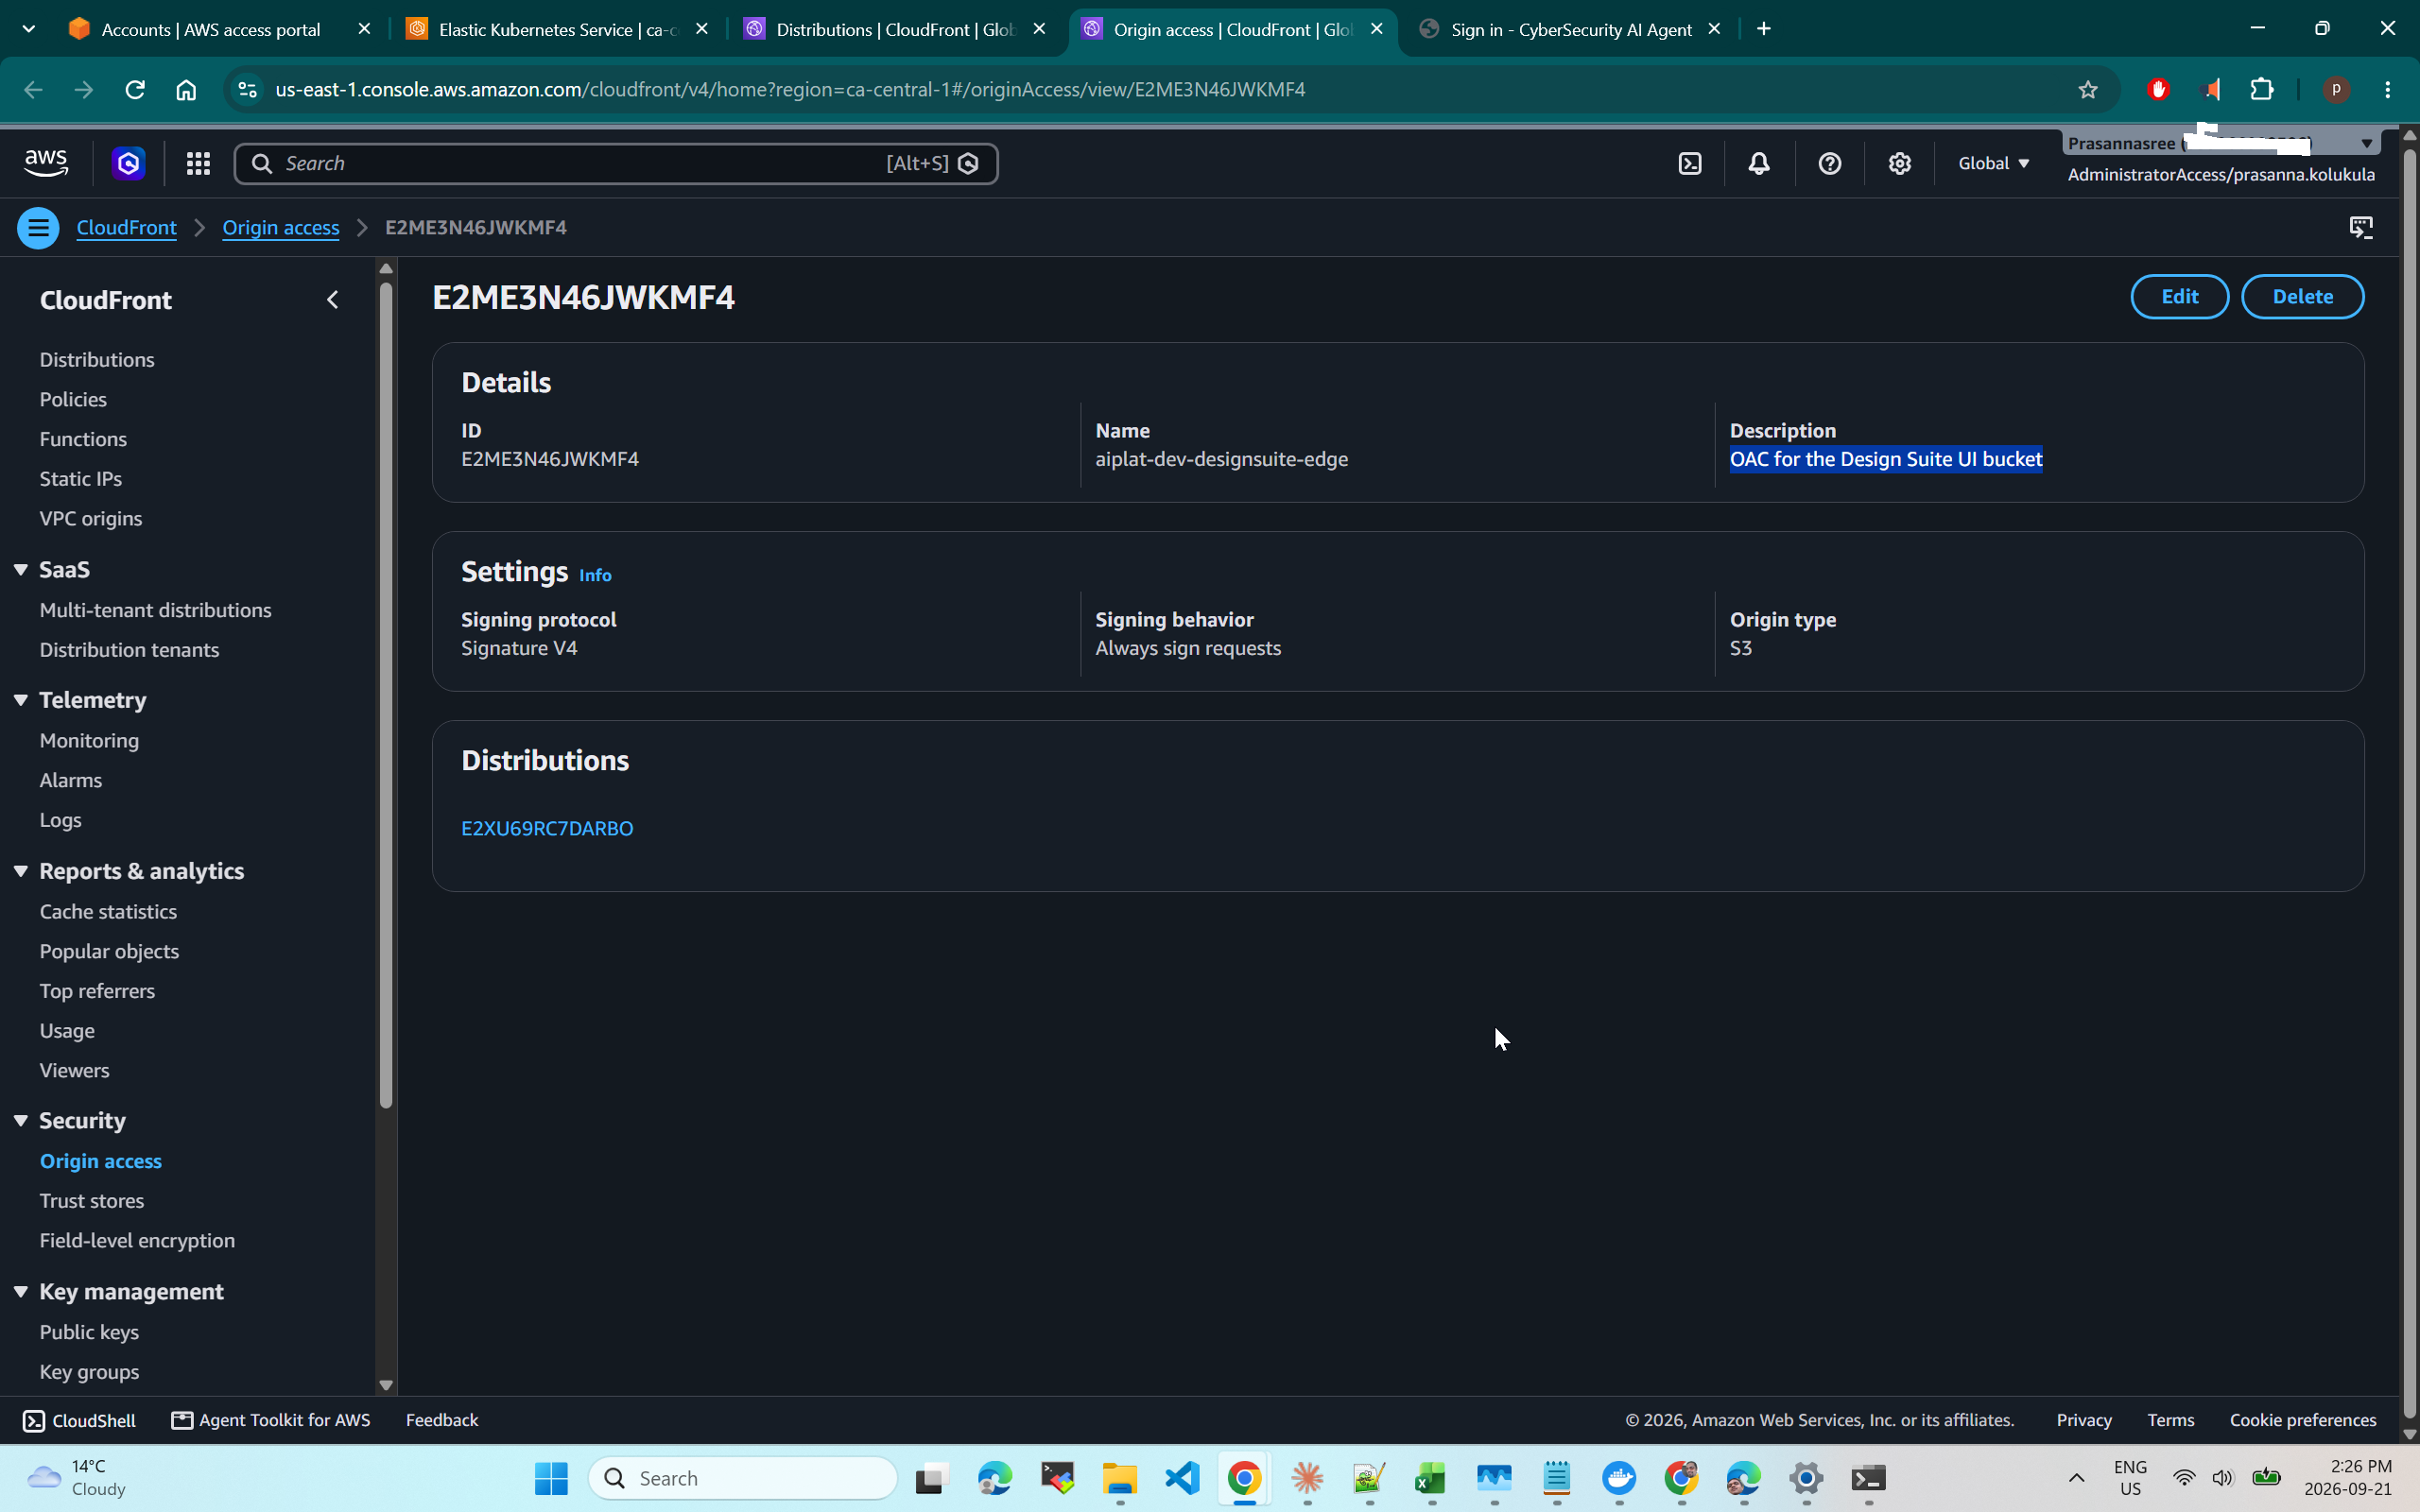Open Trust stores in side navigation

point(92,1201)
